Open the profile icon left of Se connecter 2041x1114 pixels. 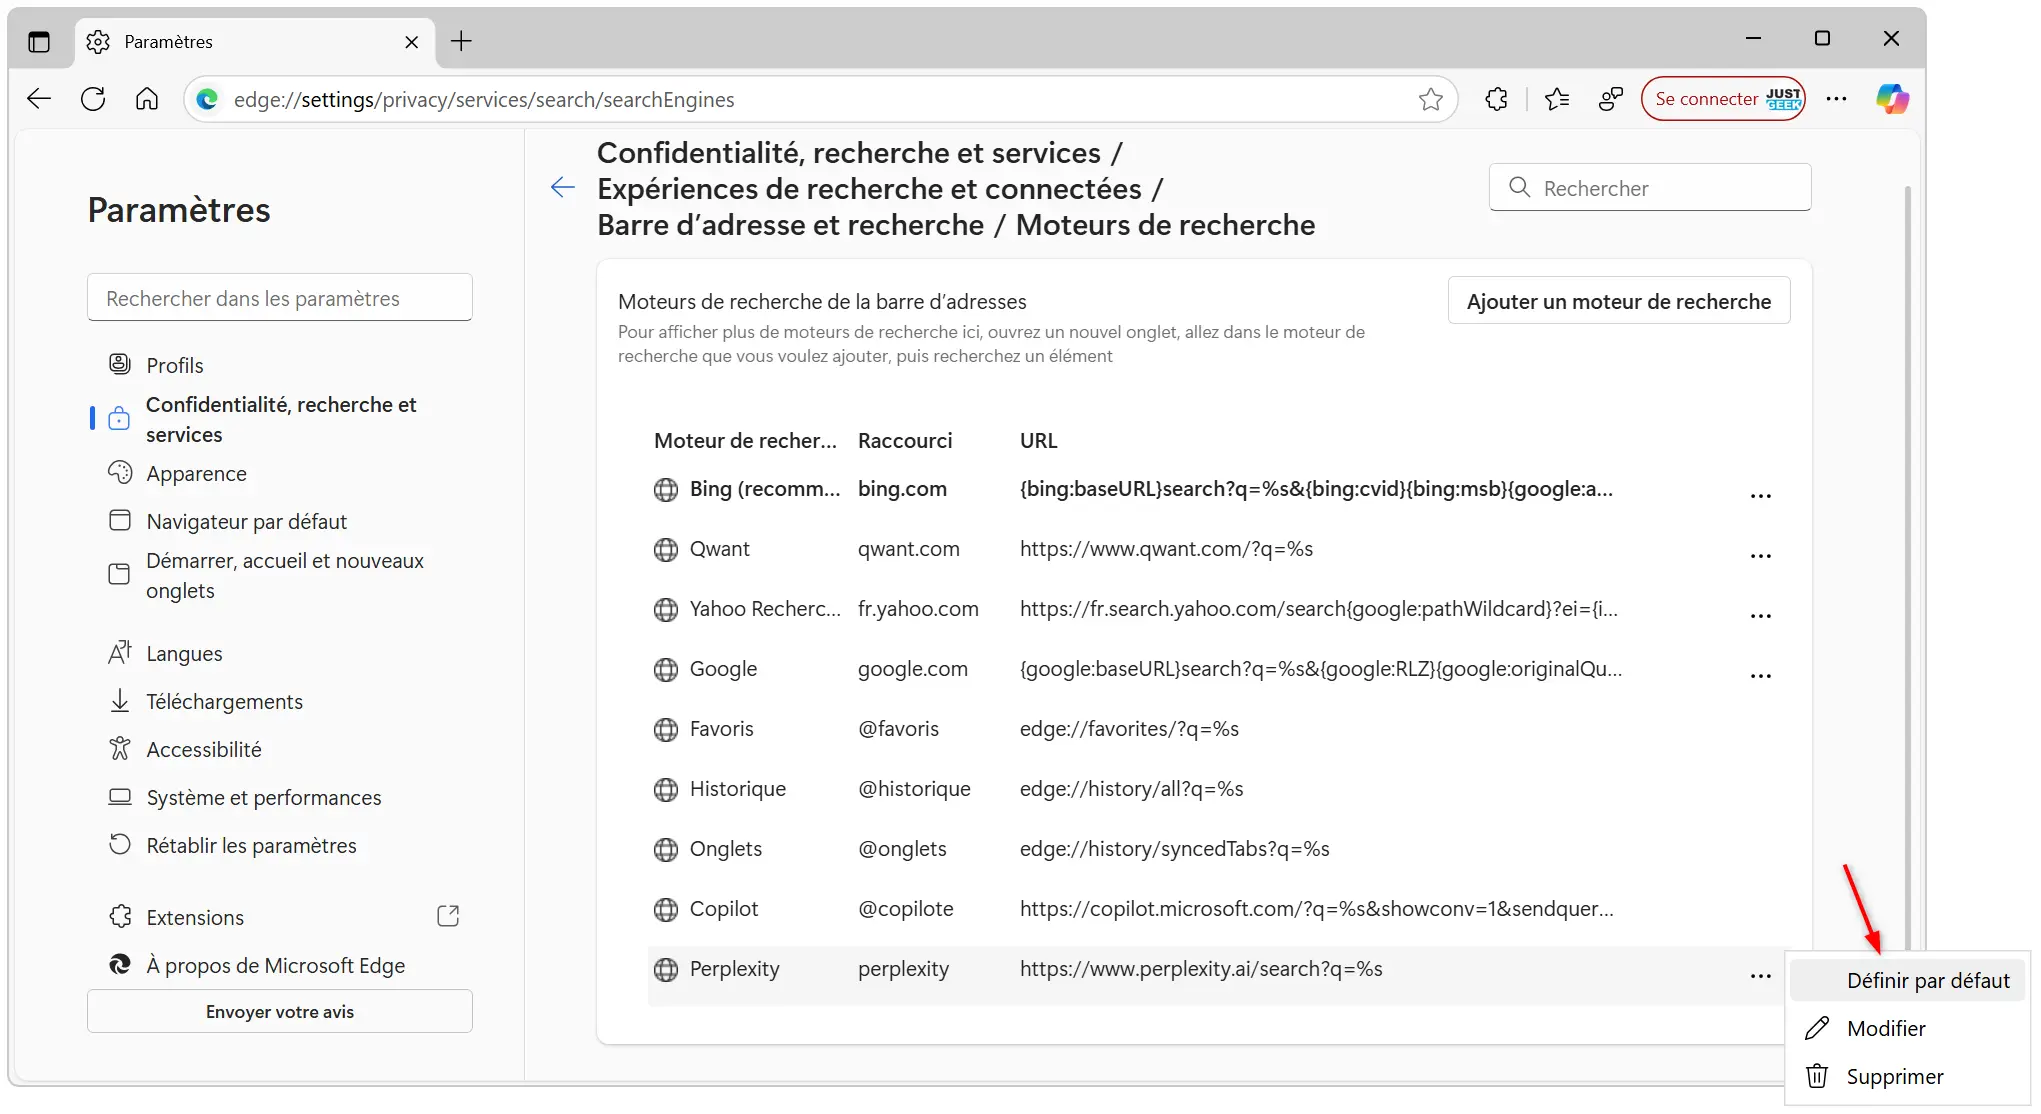click(x=1610, y=99)
